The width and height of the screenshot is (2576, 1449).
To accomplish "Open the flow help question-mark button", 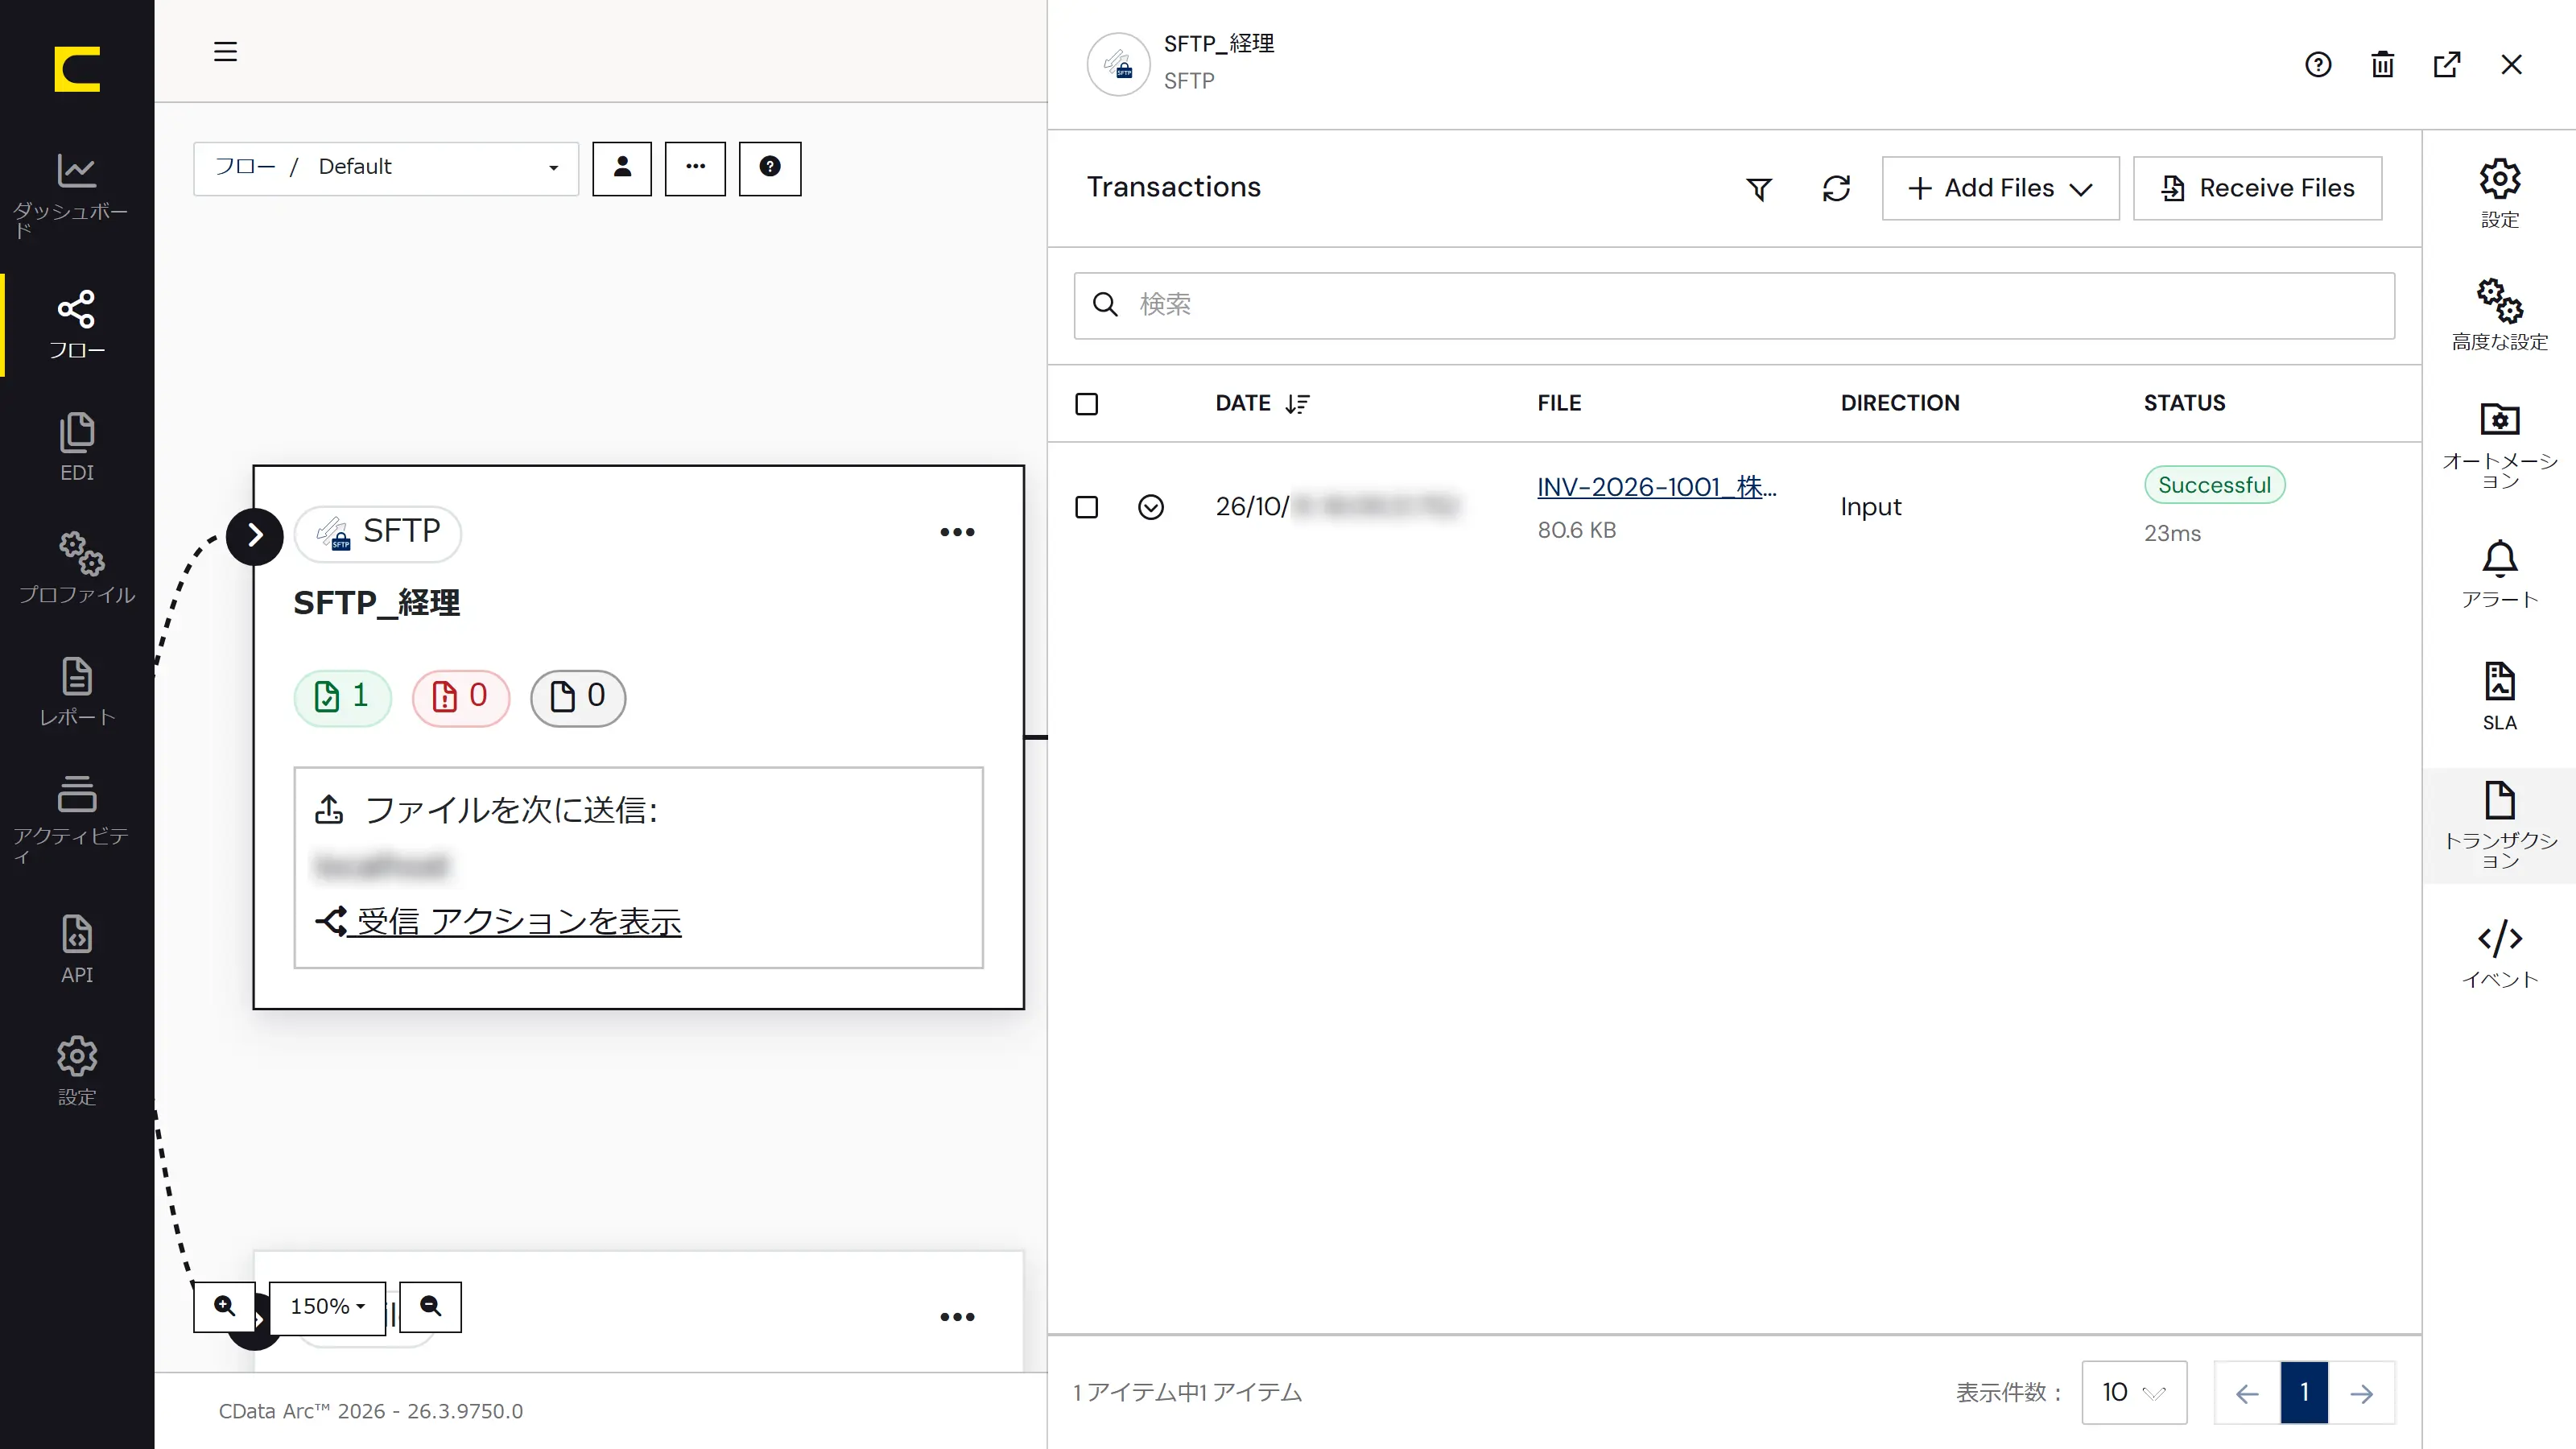I will [769, 168].
